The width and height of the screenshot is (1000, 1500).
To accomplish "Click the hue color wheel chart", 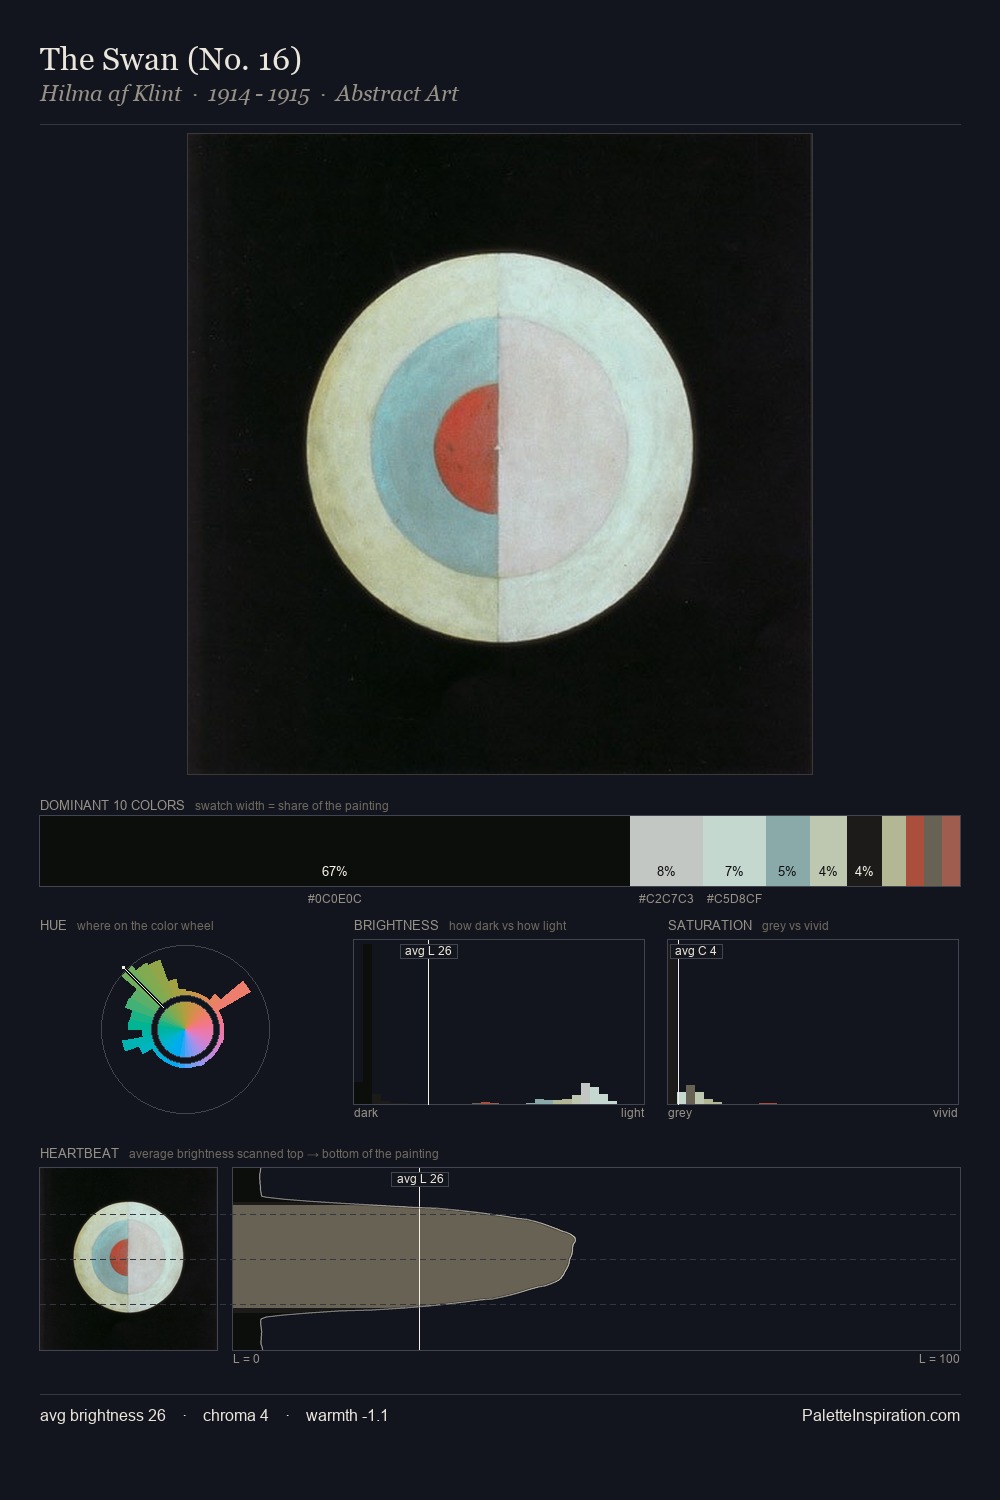I will (185, 1028).
